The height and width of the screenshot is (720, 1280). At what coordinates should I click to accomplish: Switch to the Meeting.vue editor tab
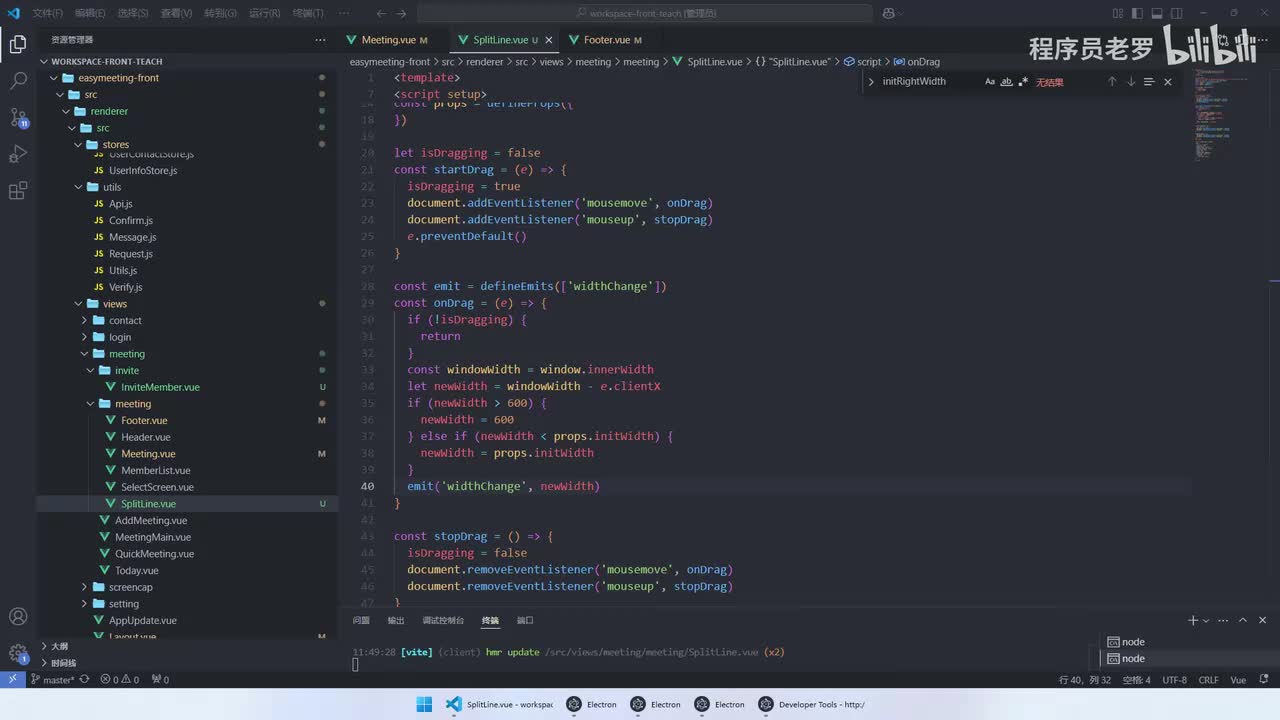click(388, 40)
